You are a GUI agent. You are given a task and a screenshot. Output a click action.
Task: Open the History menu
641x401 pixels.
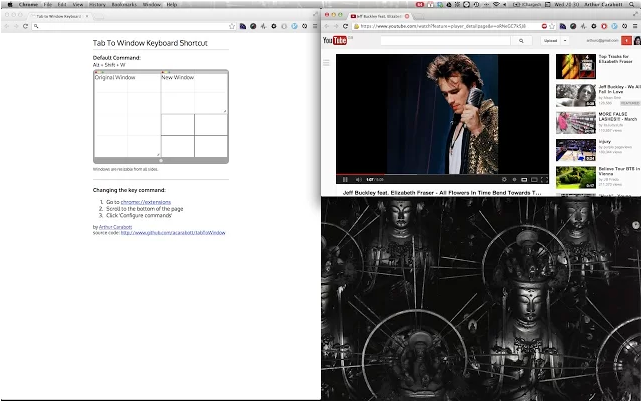(x=97, y=4)
